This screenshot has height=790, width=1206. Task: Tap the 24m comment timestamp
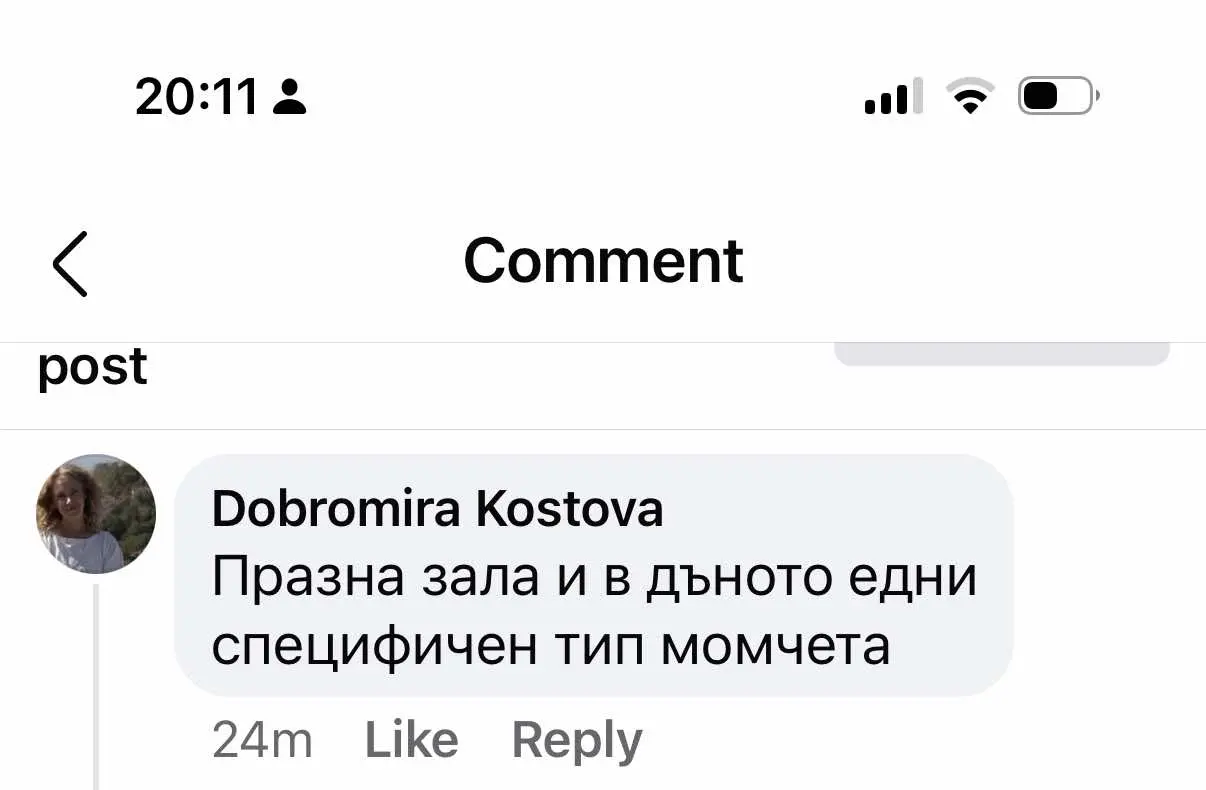pyautogui.click(x=262, y=741)
